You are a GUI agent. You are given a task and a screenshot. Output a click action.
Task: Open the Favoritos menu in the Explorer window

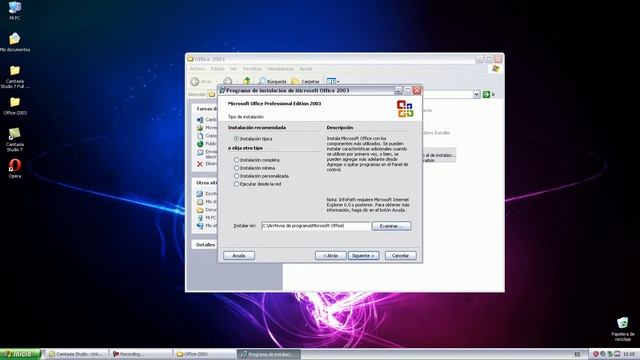(x=252, y=69)
